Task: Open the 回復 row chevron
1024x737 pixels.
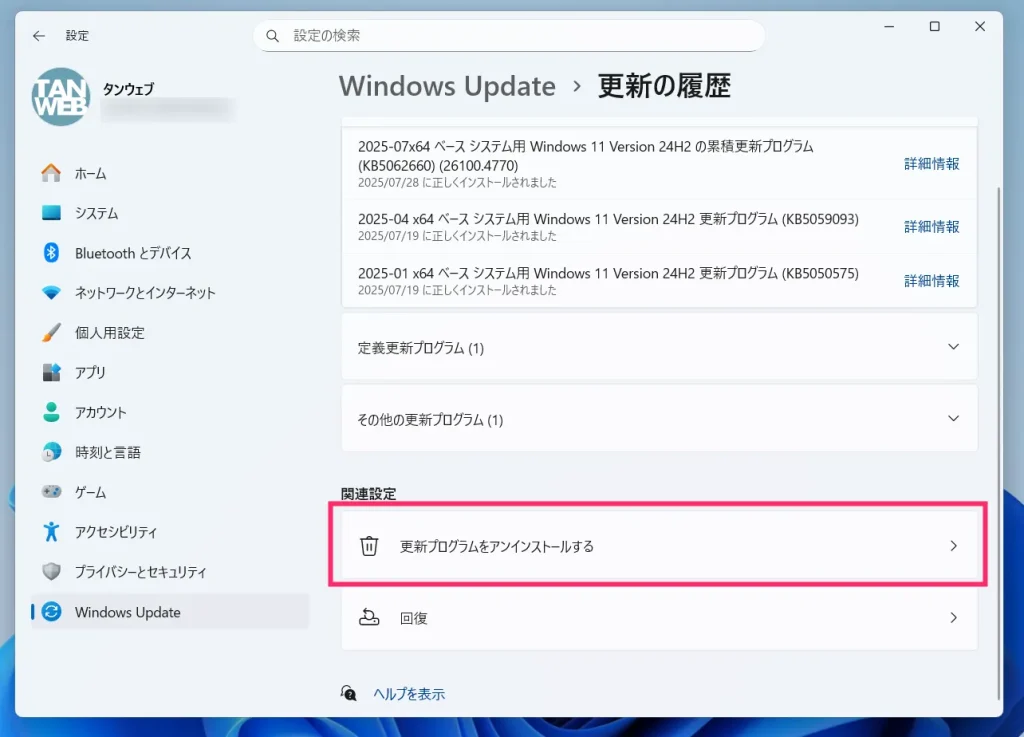Action: pos(953,618)
